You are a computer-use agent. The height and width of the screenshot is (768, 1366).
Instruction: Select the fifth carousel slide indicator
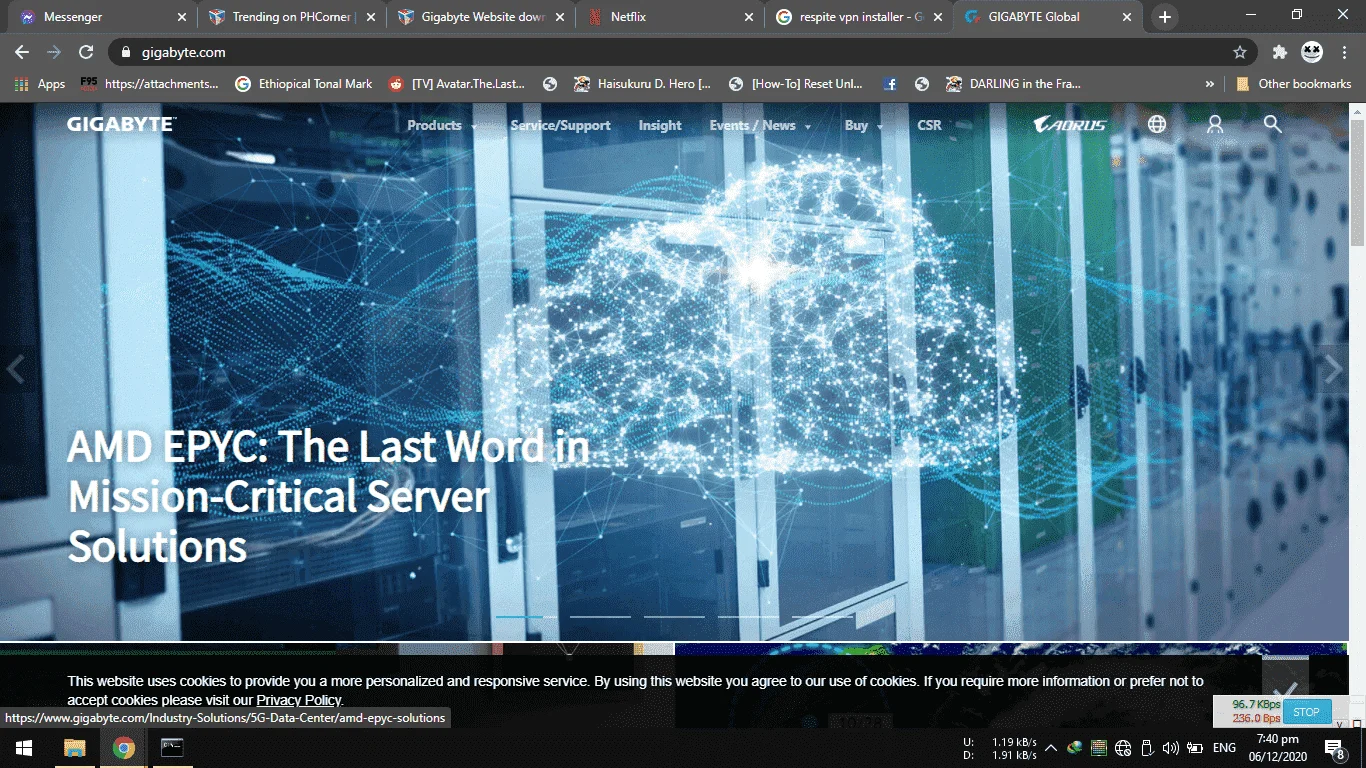823,616
